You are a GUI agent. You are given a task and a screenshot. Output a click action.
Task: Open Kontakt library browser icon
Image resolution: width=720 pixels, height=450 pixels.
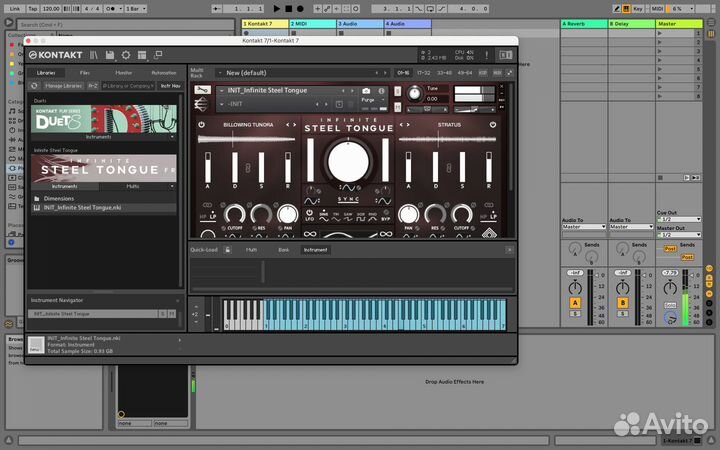click(94, 55)
